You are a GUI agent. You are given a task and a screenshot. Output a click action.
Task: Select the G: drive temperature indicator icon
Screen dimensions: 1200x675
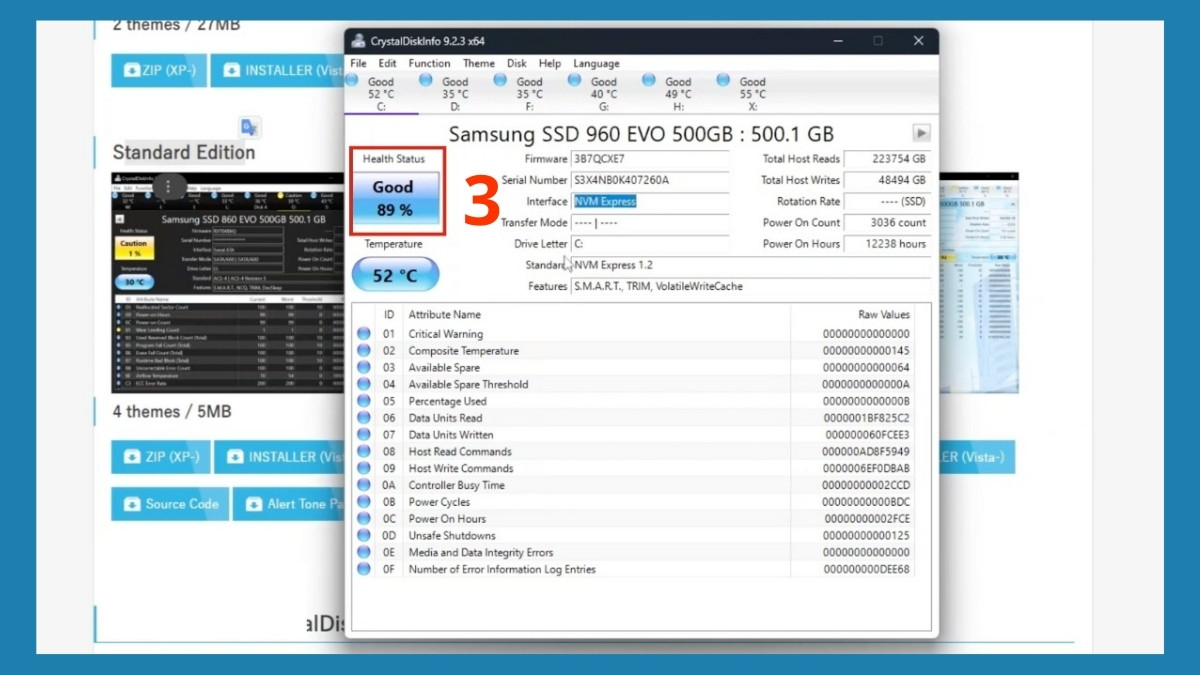click(x=575, y=80)
